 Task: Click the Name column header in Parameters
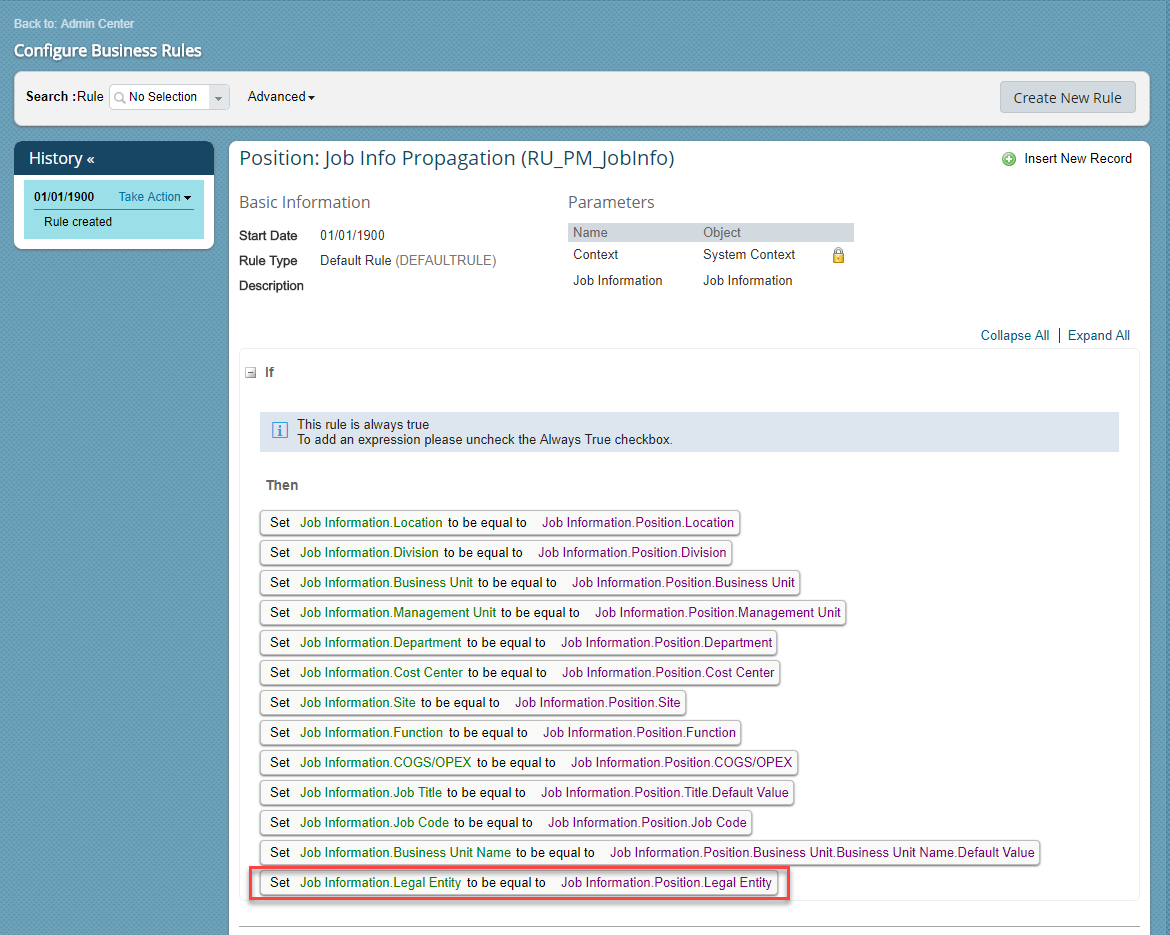click(x=589, y=233)
